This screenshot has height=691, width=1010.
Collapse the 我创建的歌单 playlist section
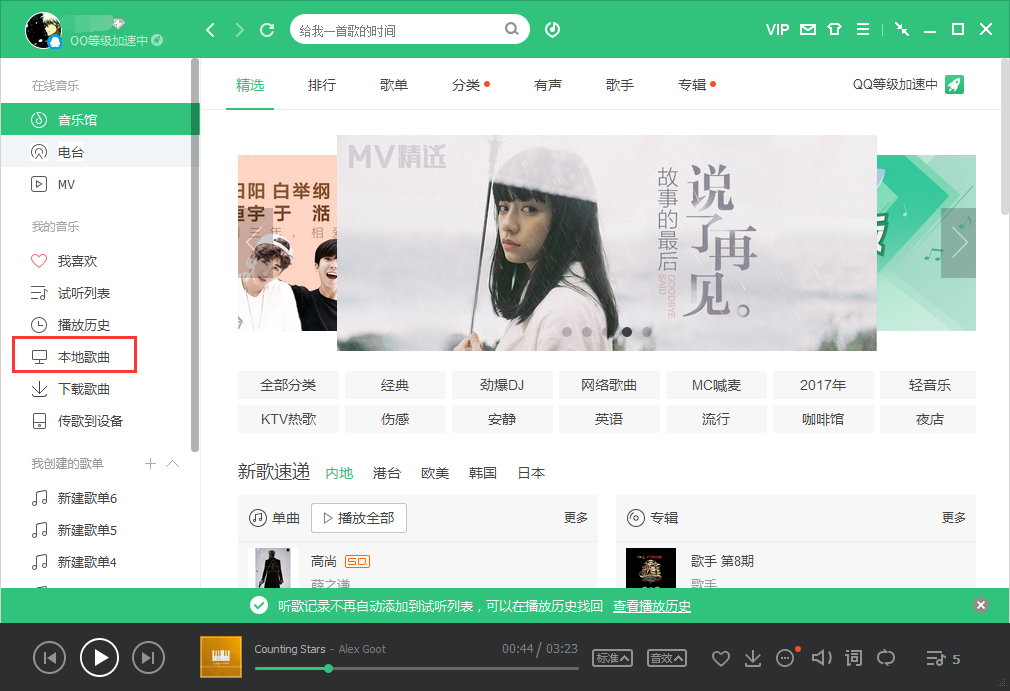coord(172,463)
